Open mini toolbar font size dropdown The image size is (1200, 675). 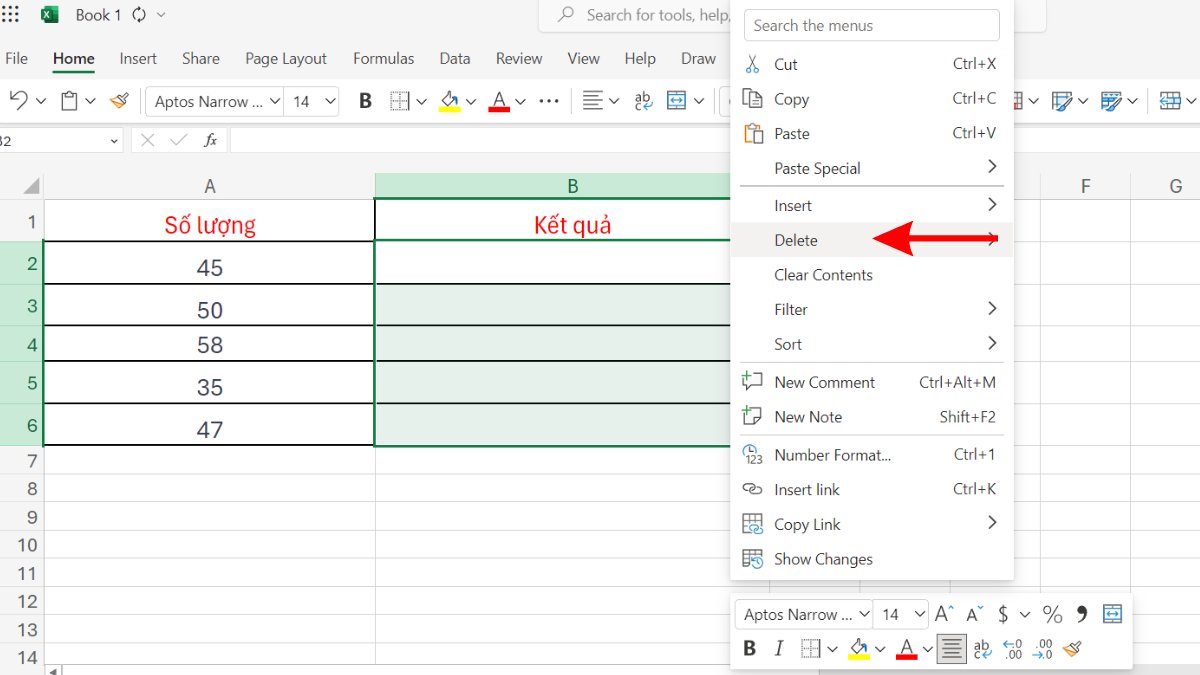pyautogui.click(x=920, y=614)
